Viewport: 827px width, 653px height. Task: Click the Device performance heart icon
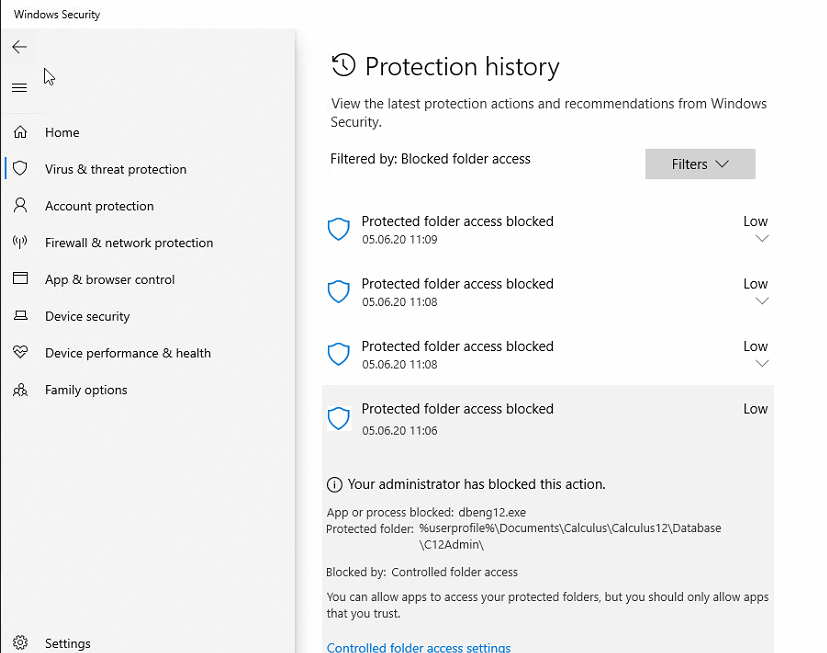point(20,353)
